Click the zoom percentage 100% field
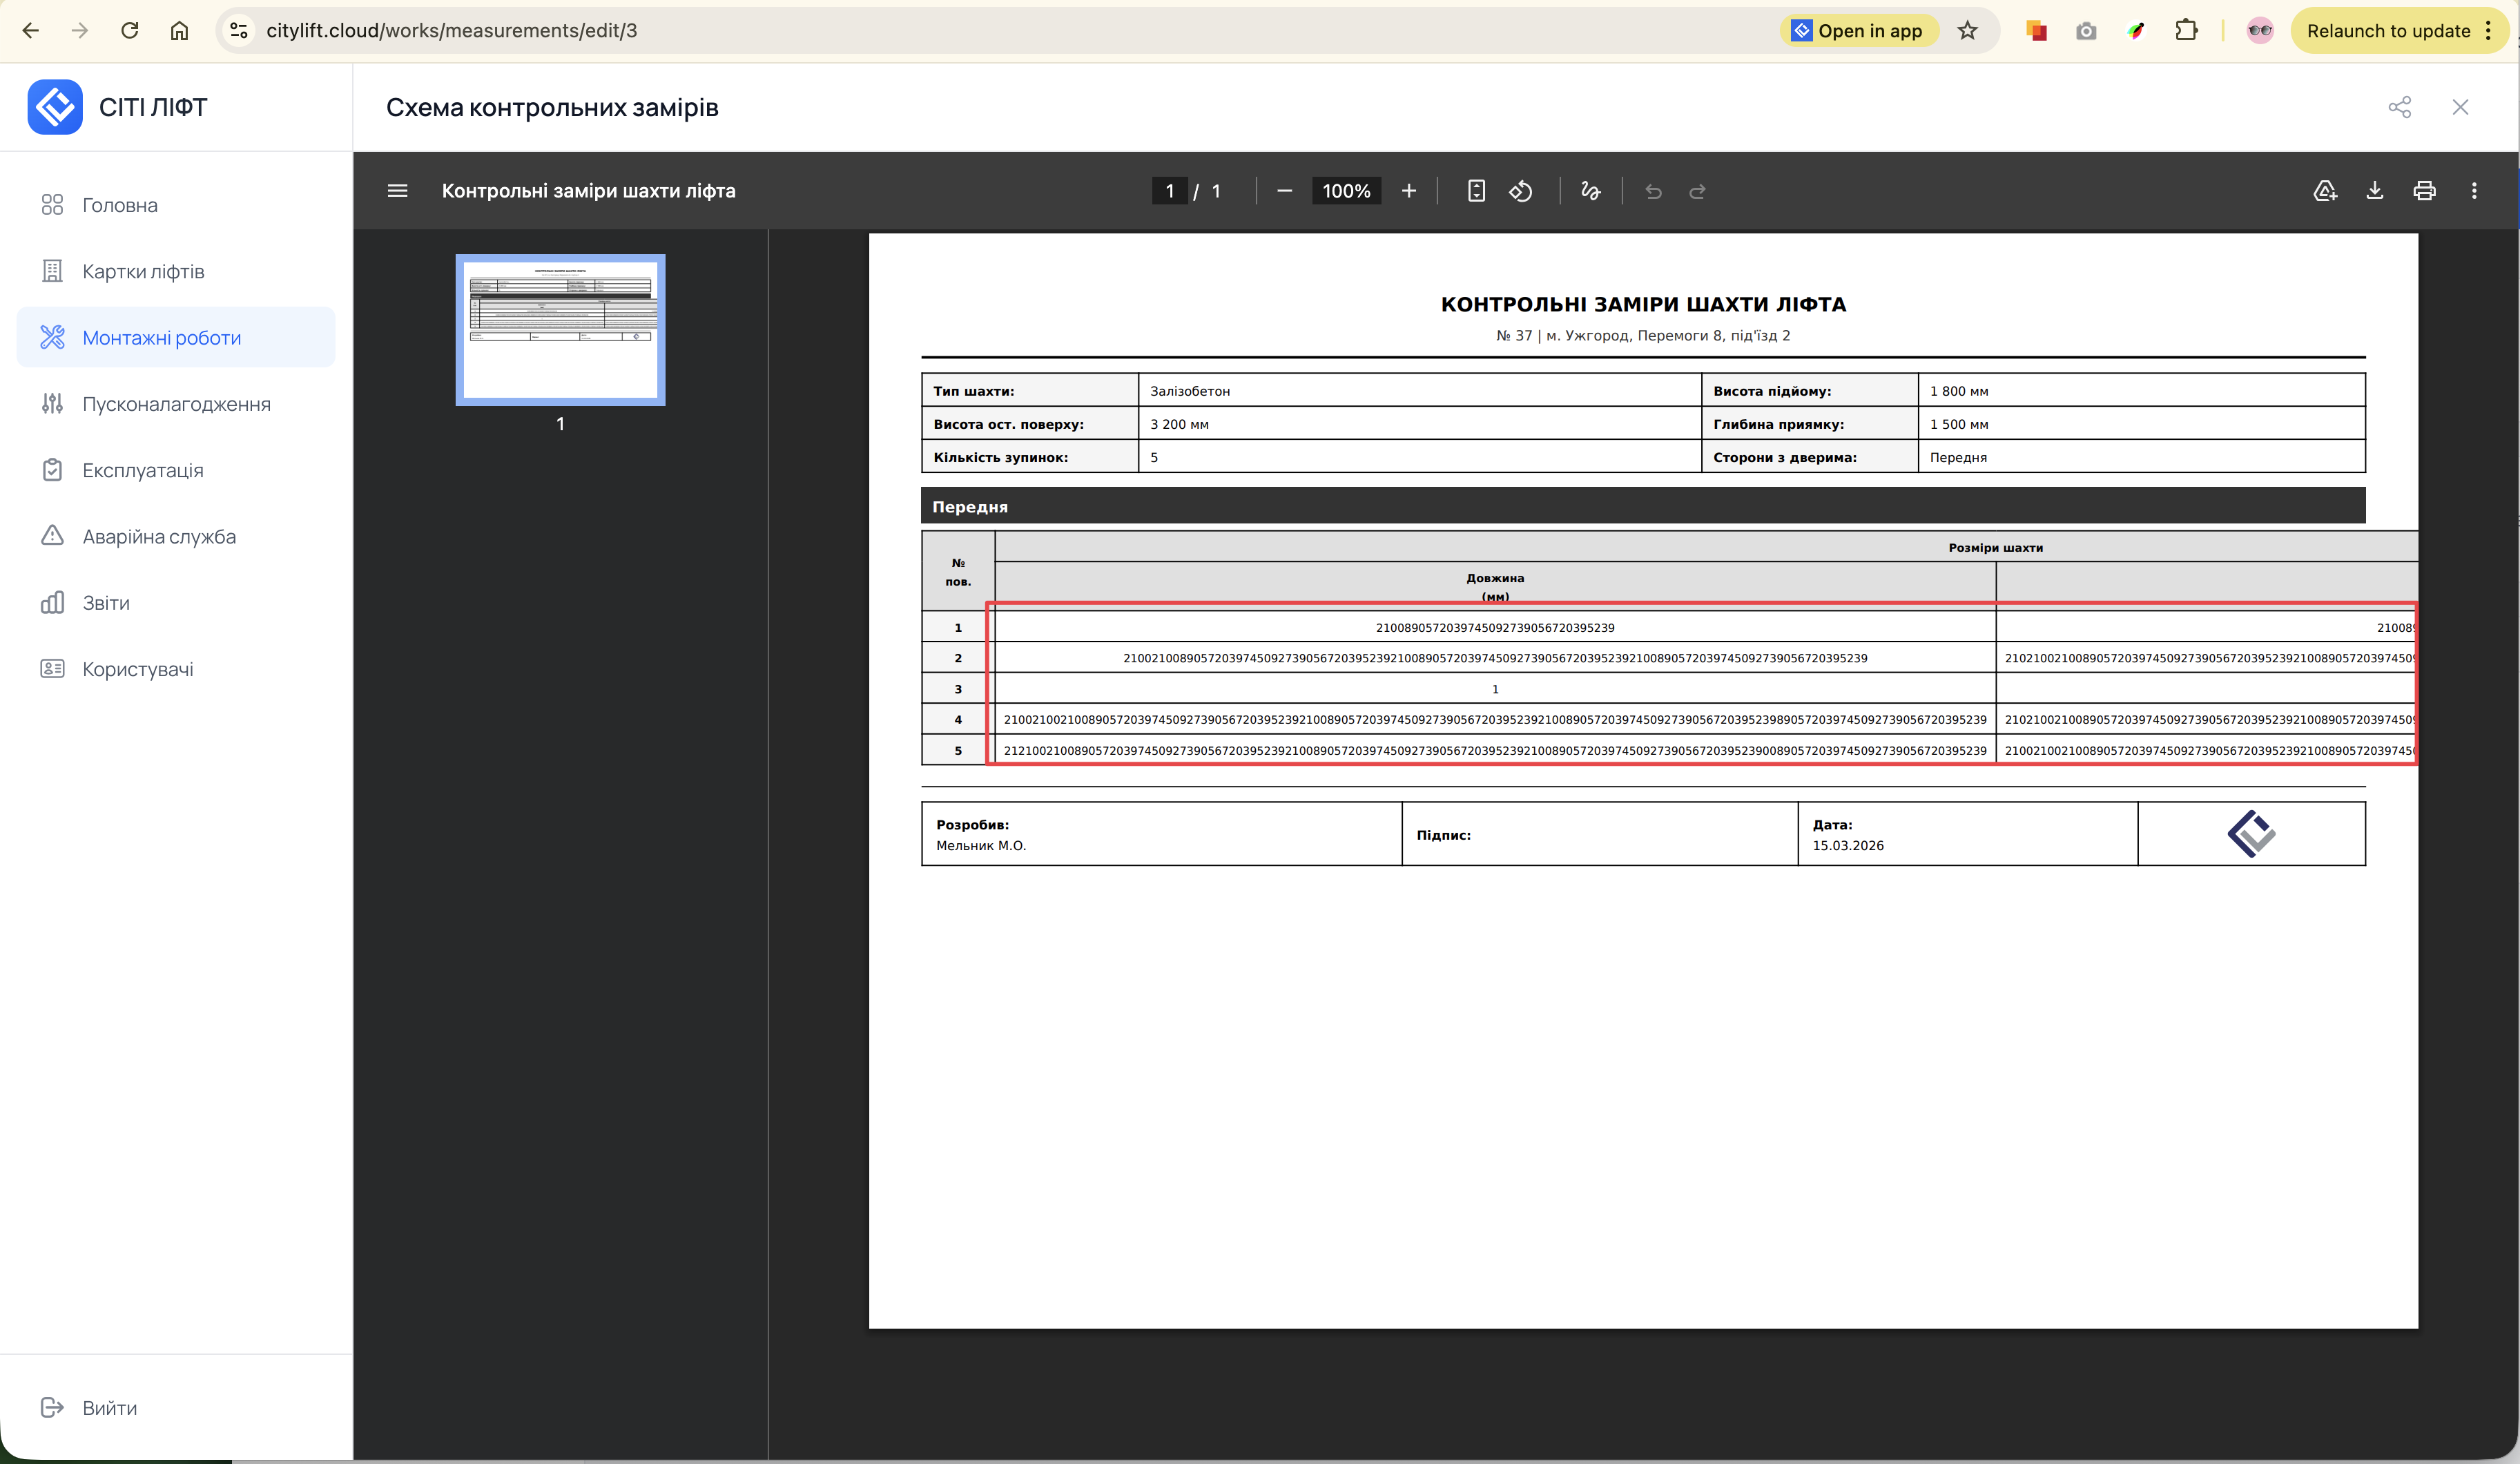Viewport: 2520px width, 1464px height. 1346,191
